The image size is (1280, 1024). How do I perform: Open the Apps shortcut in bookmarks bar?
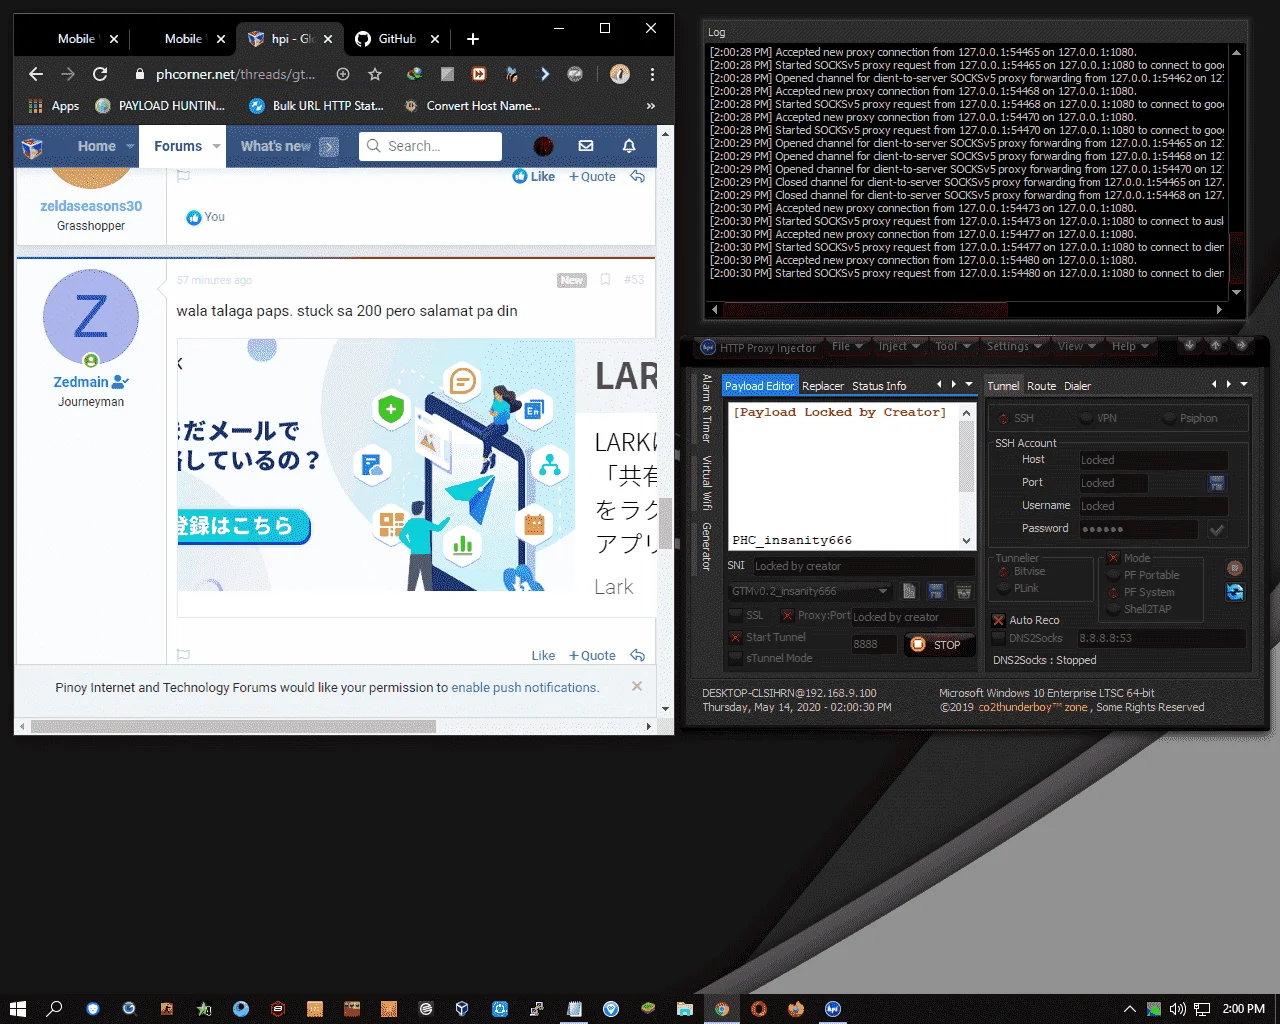(54, 106)
